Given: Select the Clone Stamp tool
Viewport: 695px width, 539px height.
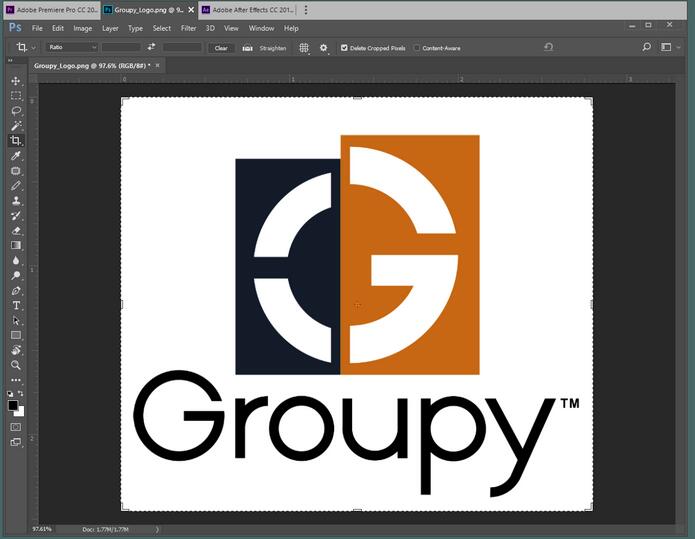Looking at the screenshot, I should pyautogui.click(x=16, y=201).
